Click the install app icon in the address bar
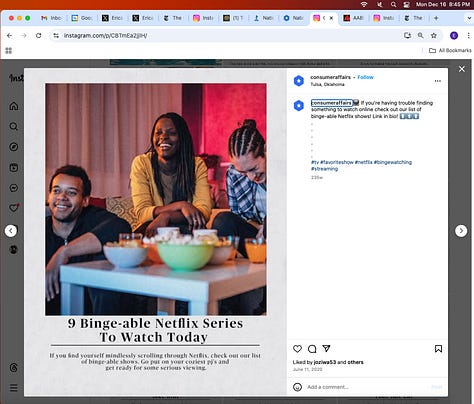 click(x=407, y=35)
